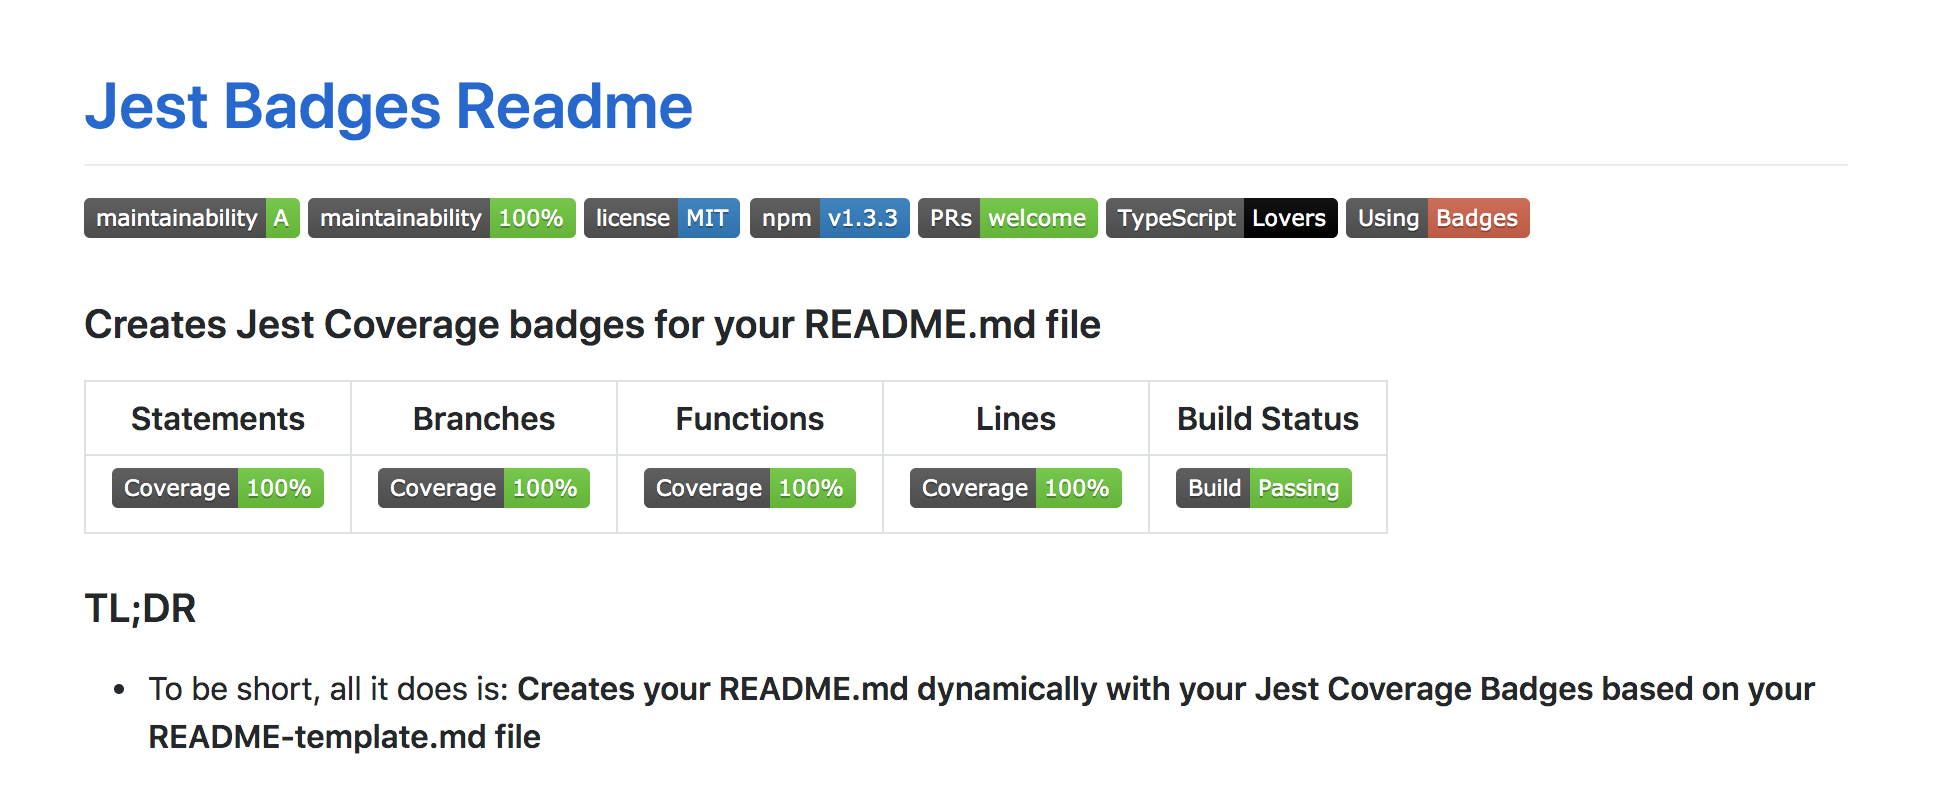This screenshot has width=1934, height=790.
Task: Click the Creates Jest Coverage badges heading
Action: (592, 325)
